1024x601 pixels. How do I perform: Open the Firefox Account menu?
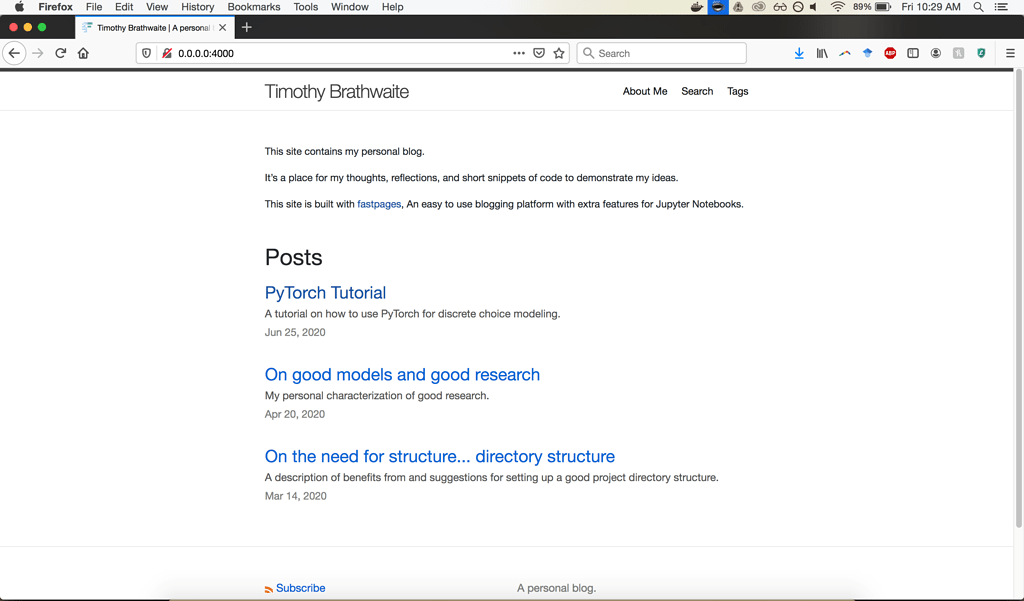935,53
